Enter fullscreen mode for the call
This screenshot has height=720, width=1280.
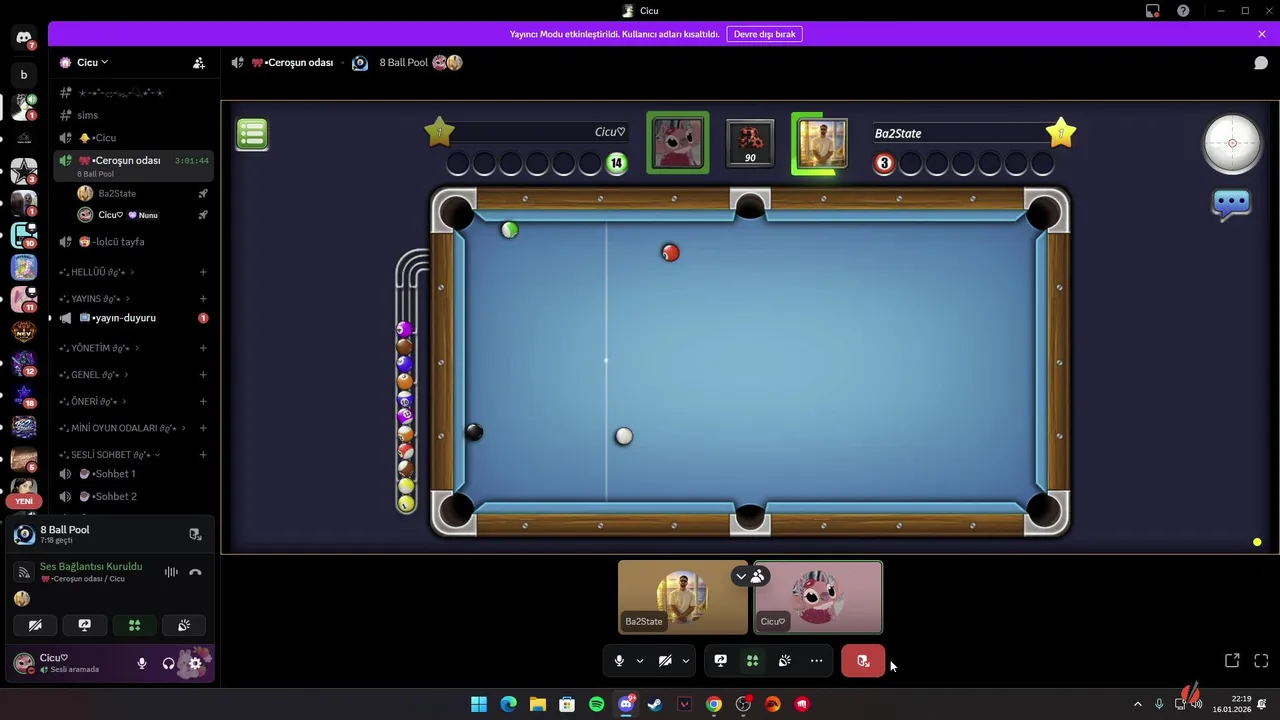point(1261,661)
